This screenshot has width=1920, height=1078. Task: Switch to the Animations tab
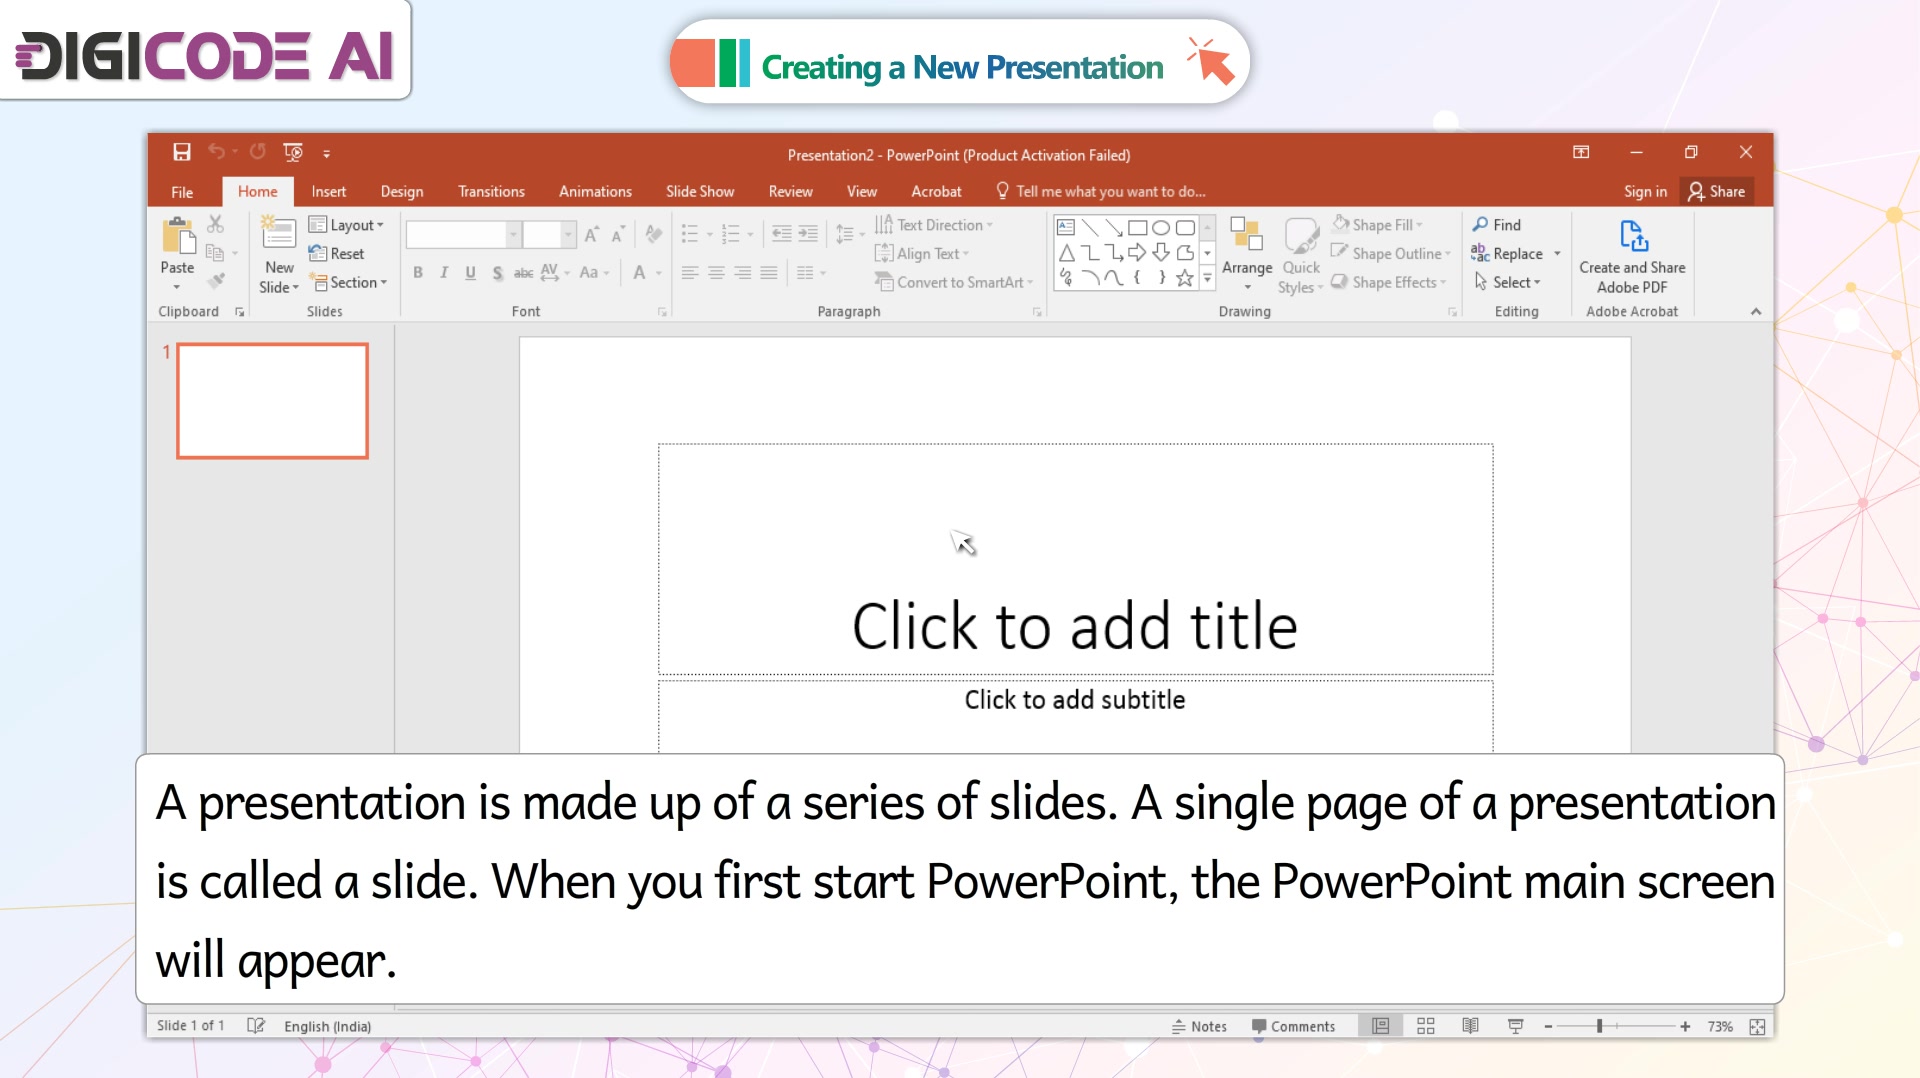pyautogui.click(x=595, y=192)
